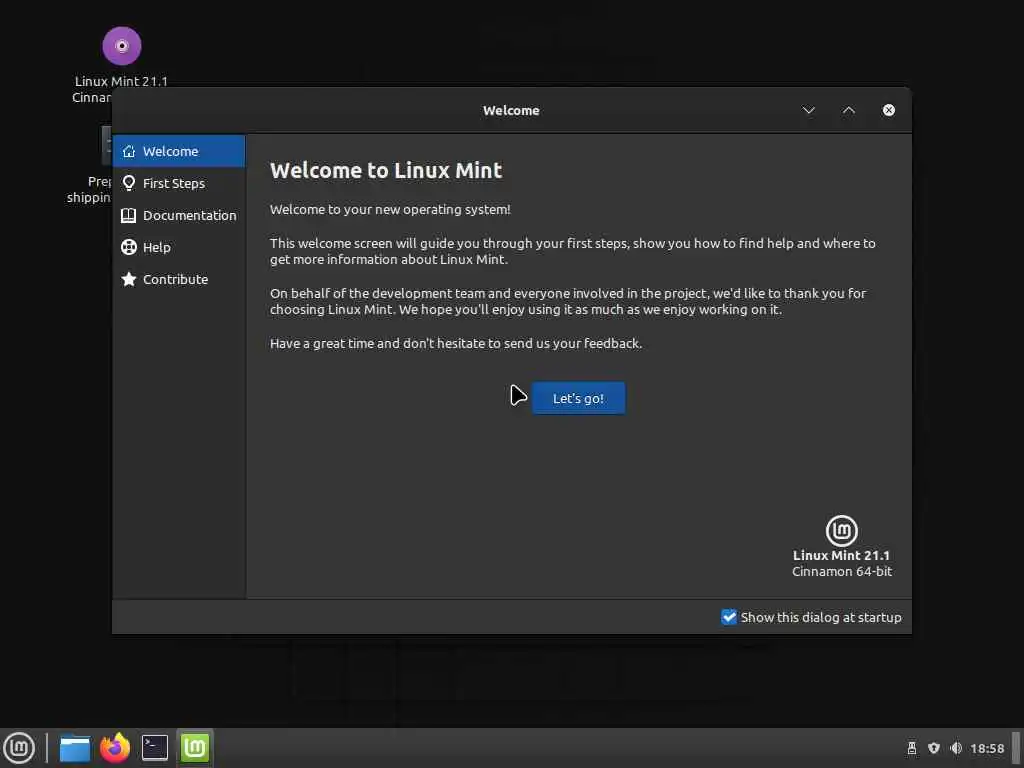This screenshot has width=1024, height=768.
Task: Open the removable drives tray icon
Action: (x=912, y=748)
